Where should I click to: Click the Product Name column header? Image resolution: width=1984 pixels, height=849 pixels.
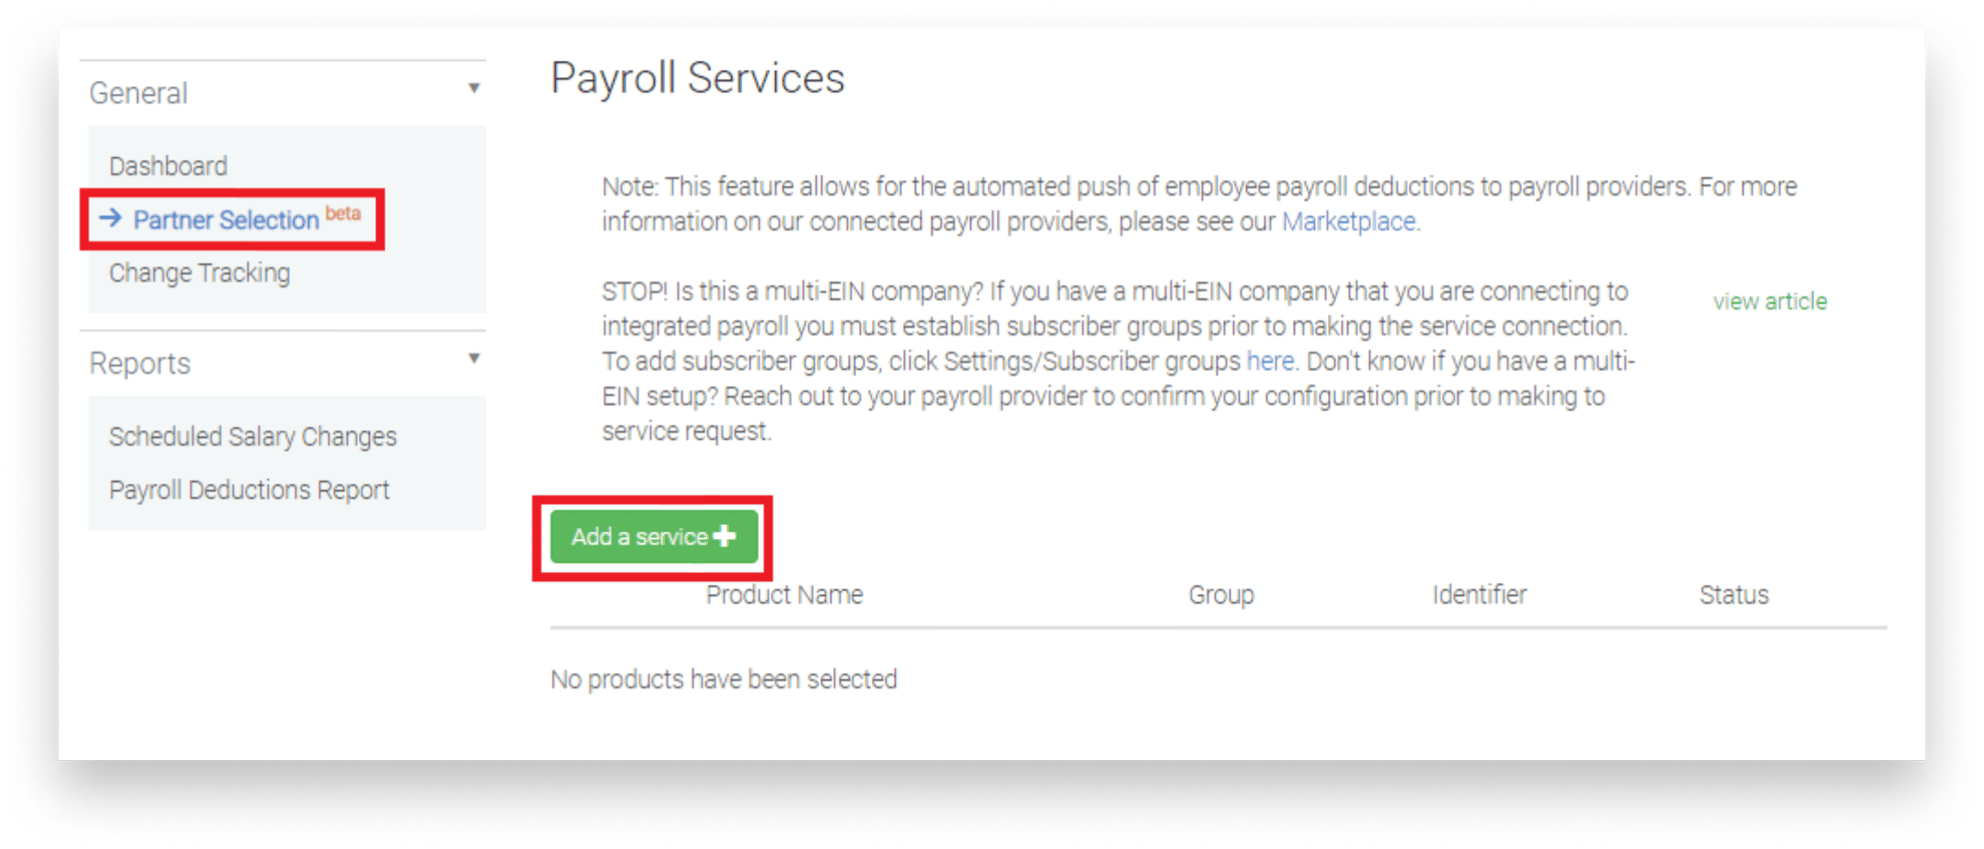tap(784, 594)
